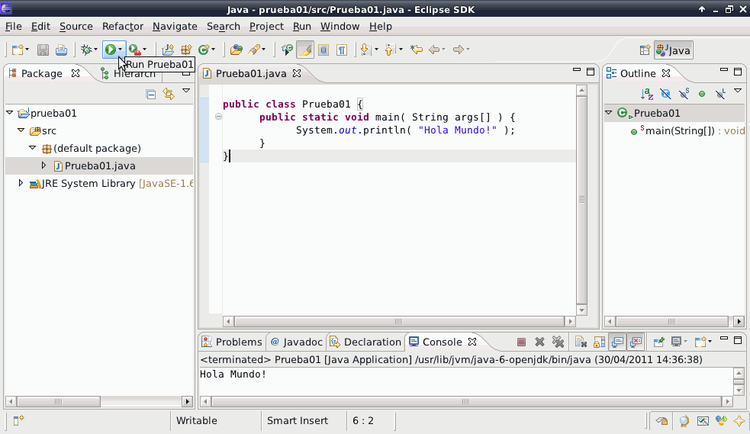This screenshot has width=750, height=434.
Task: Toggle Hide Non-Public Members in Outline
Action: click(x=702, y=94)
